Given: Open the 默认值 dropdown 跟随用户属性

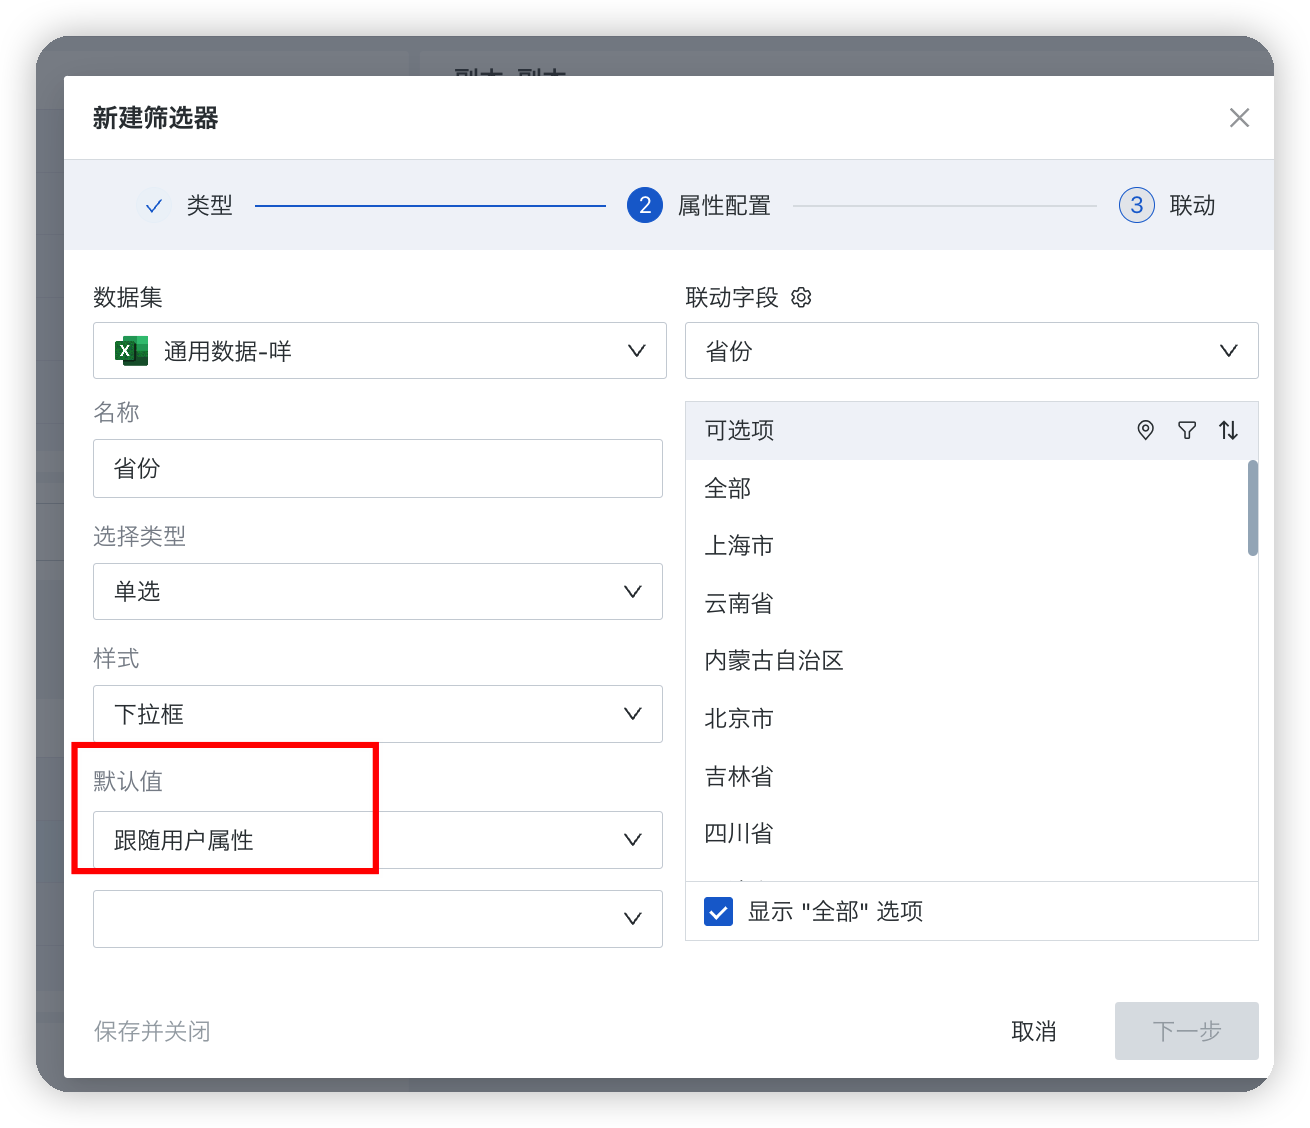Looking at the screenshot, I should click(378, 840).
